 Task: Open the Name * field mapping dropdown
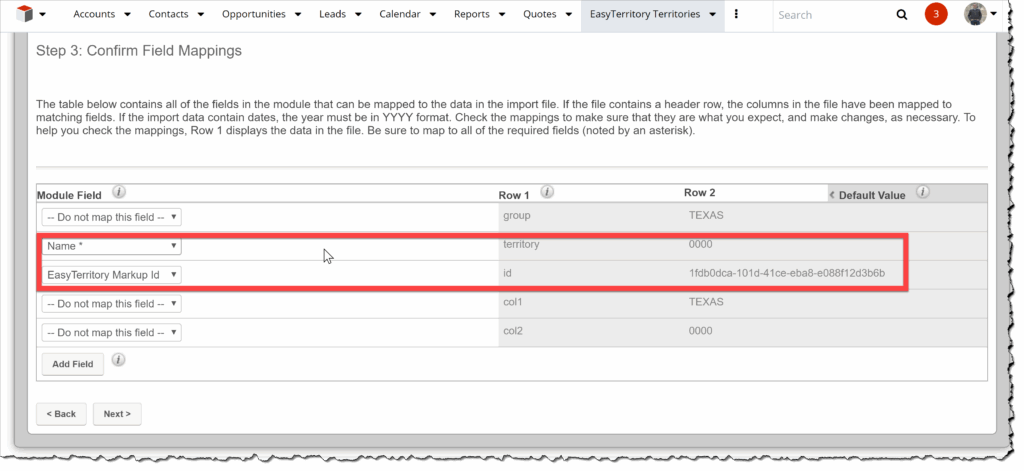pyautogui.click(x=111, y=246)
